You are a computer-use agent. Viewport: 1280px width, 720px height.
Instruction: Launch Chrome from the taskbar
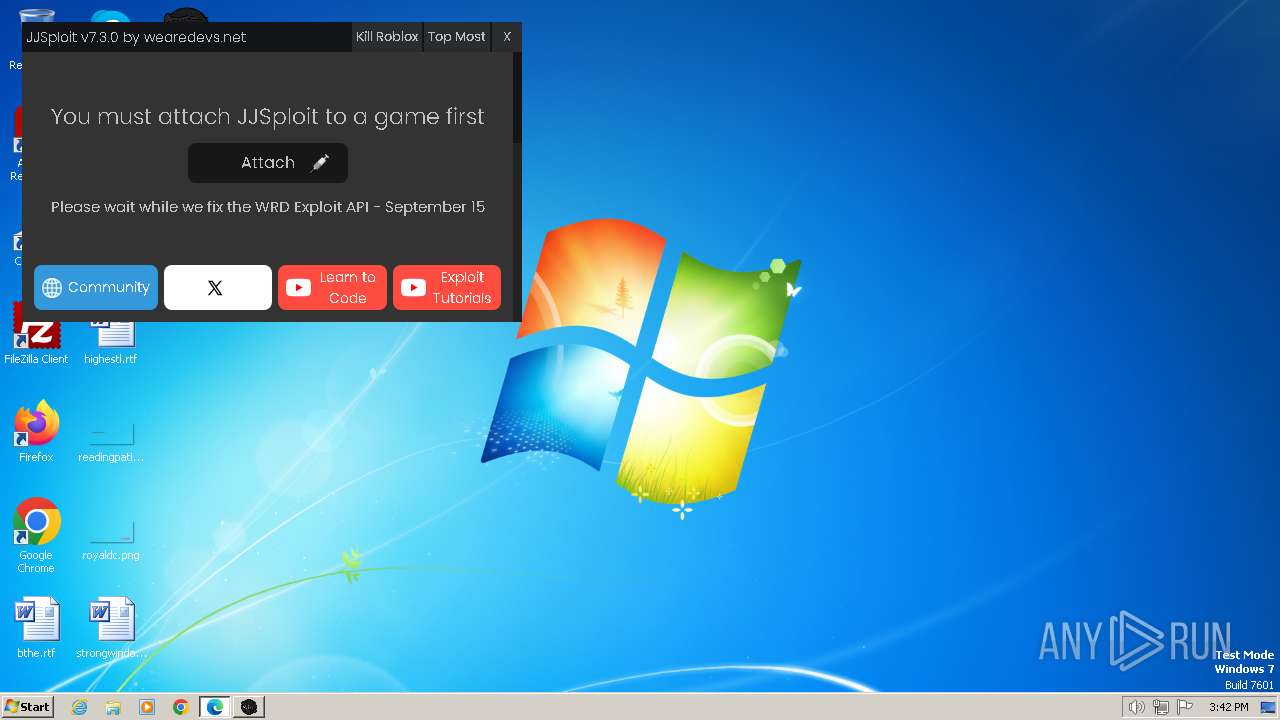181,707
